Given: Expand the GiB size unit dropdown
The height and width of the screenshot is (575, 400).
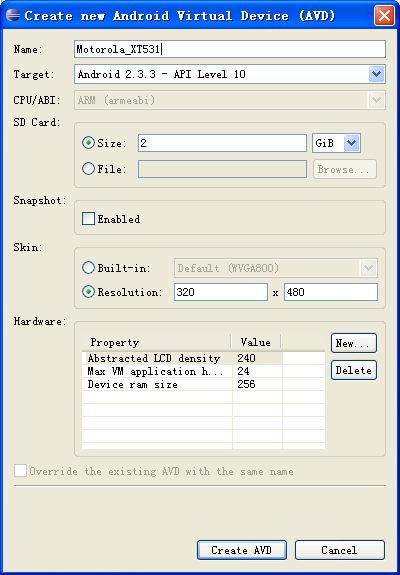Looking at the screenshot, I should (x=352, y=143).
